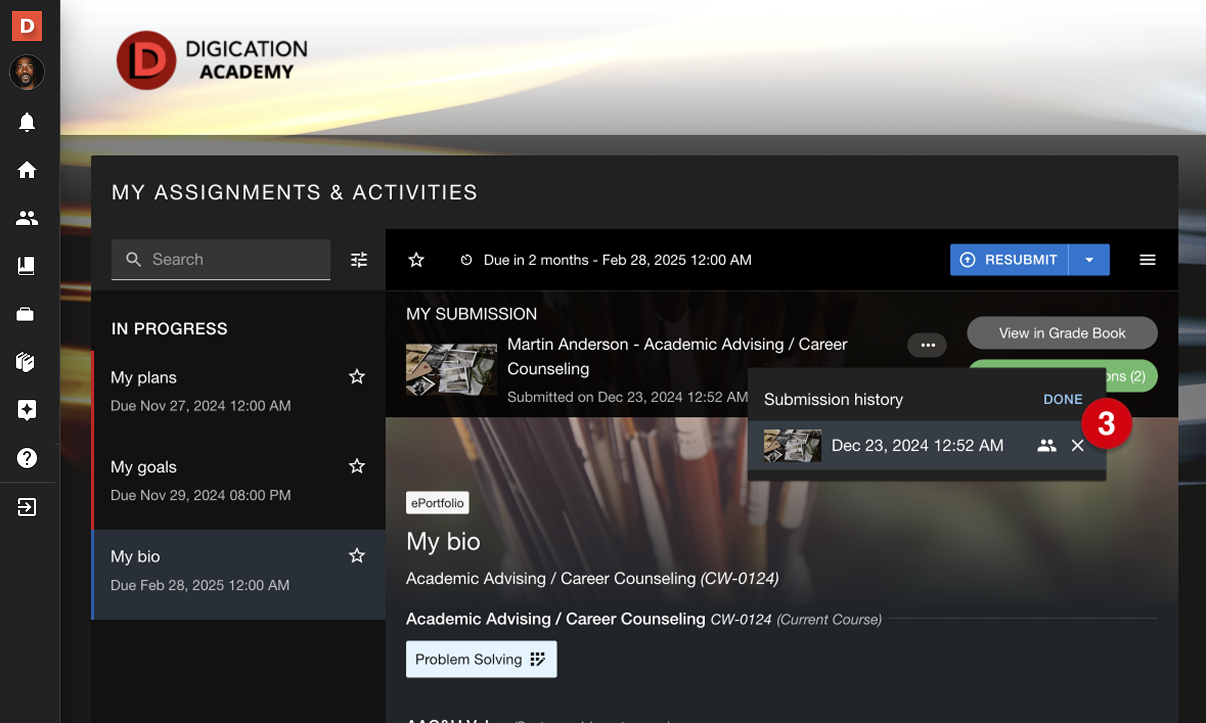This screenshot has width=1206, height=723.
Task: Go to Home via sidebar house icon
Action: click(x=27, y=170)
